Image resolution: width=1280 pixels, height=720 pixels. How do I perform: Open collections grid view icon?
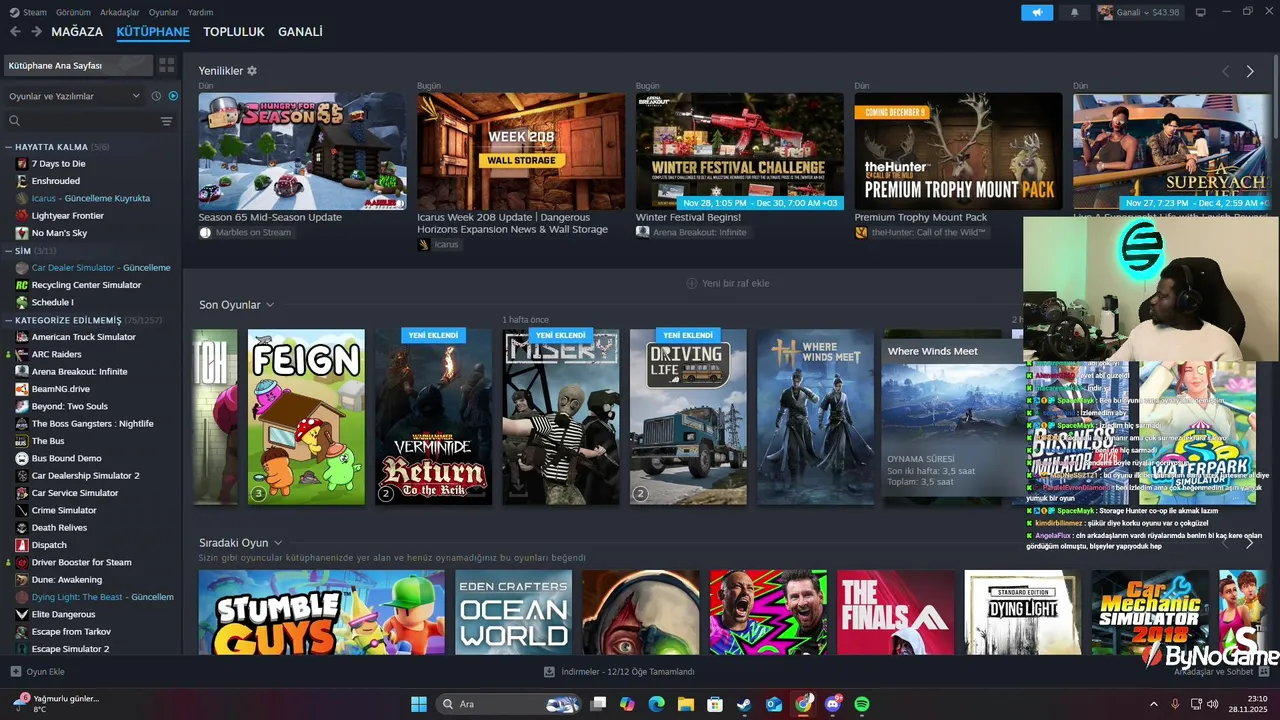(167, 65)
